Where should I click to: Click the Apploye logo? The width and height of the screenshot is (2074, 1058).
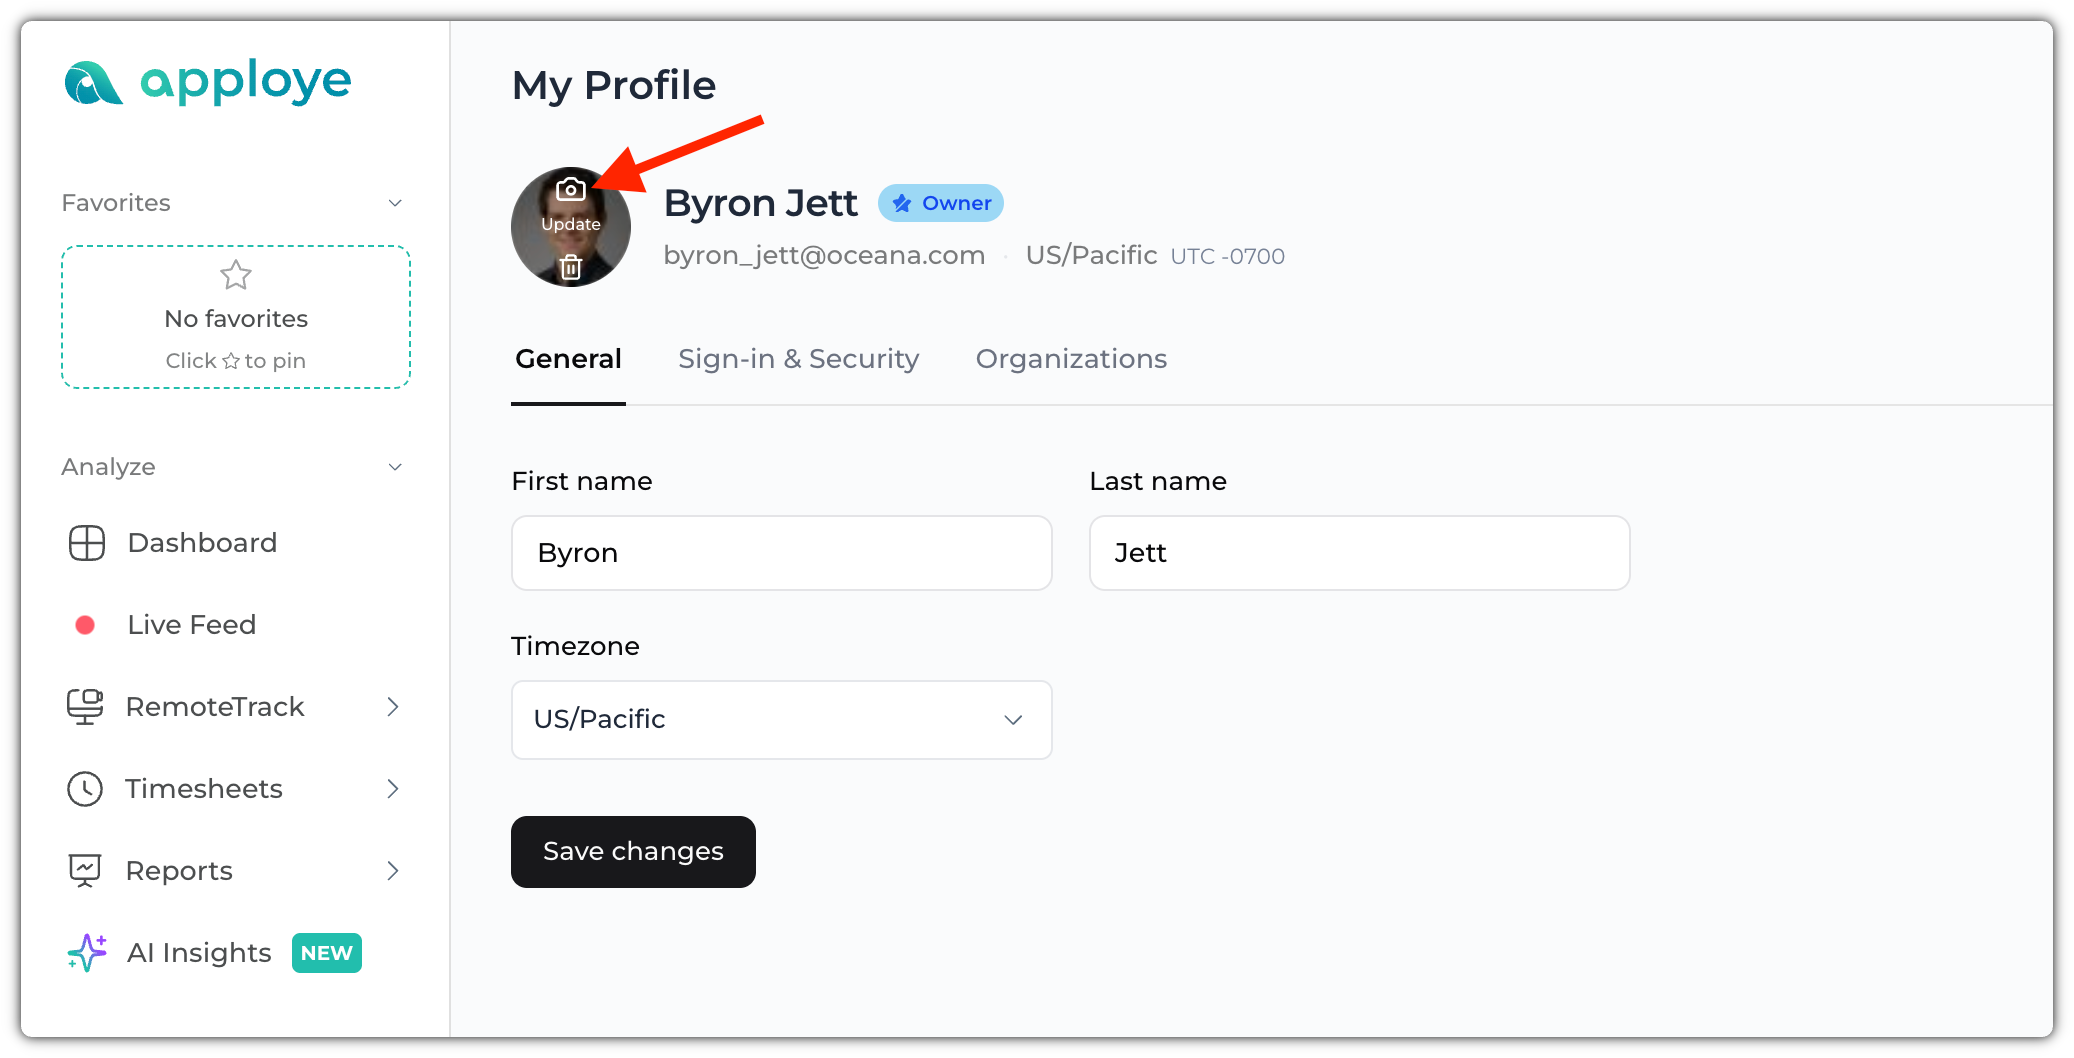(x=208, y=82)
